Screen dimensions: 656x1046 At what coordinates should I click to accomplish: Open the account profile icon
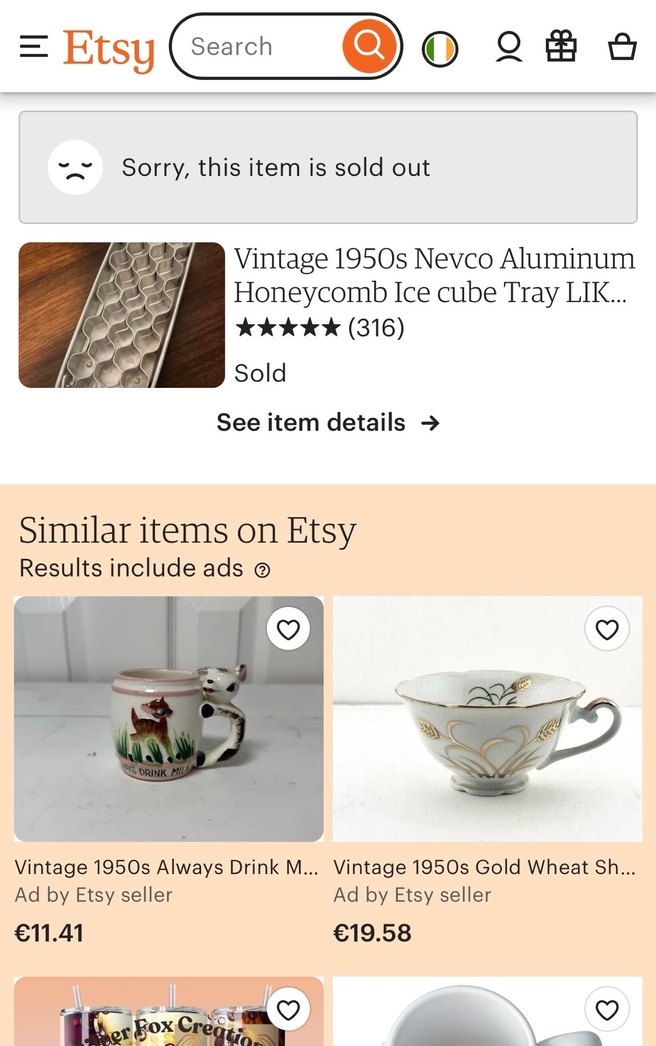509,47
